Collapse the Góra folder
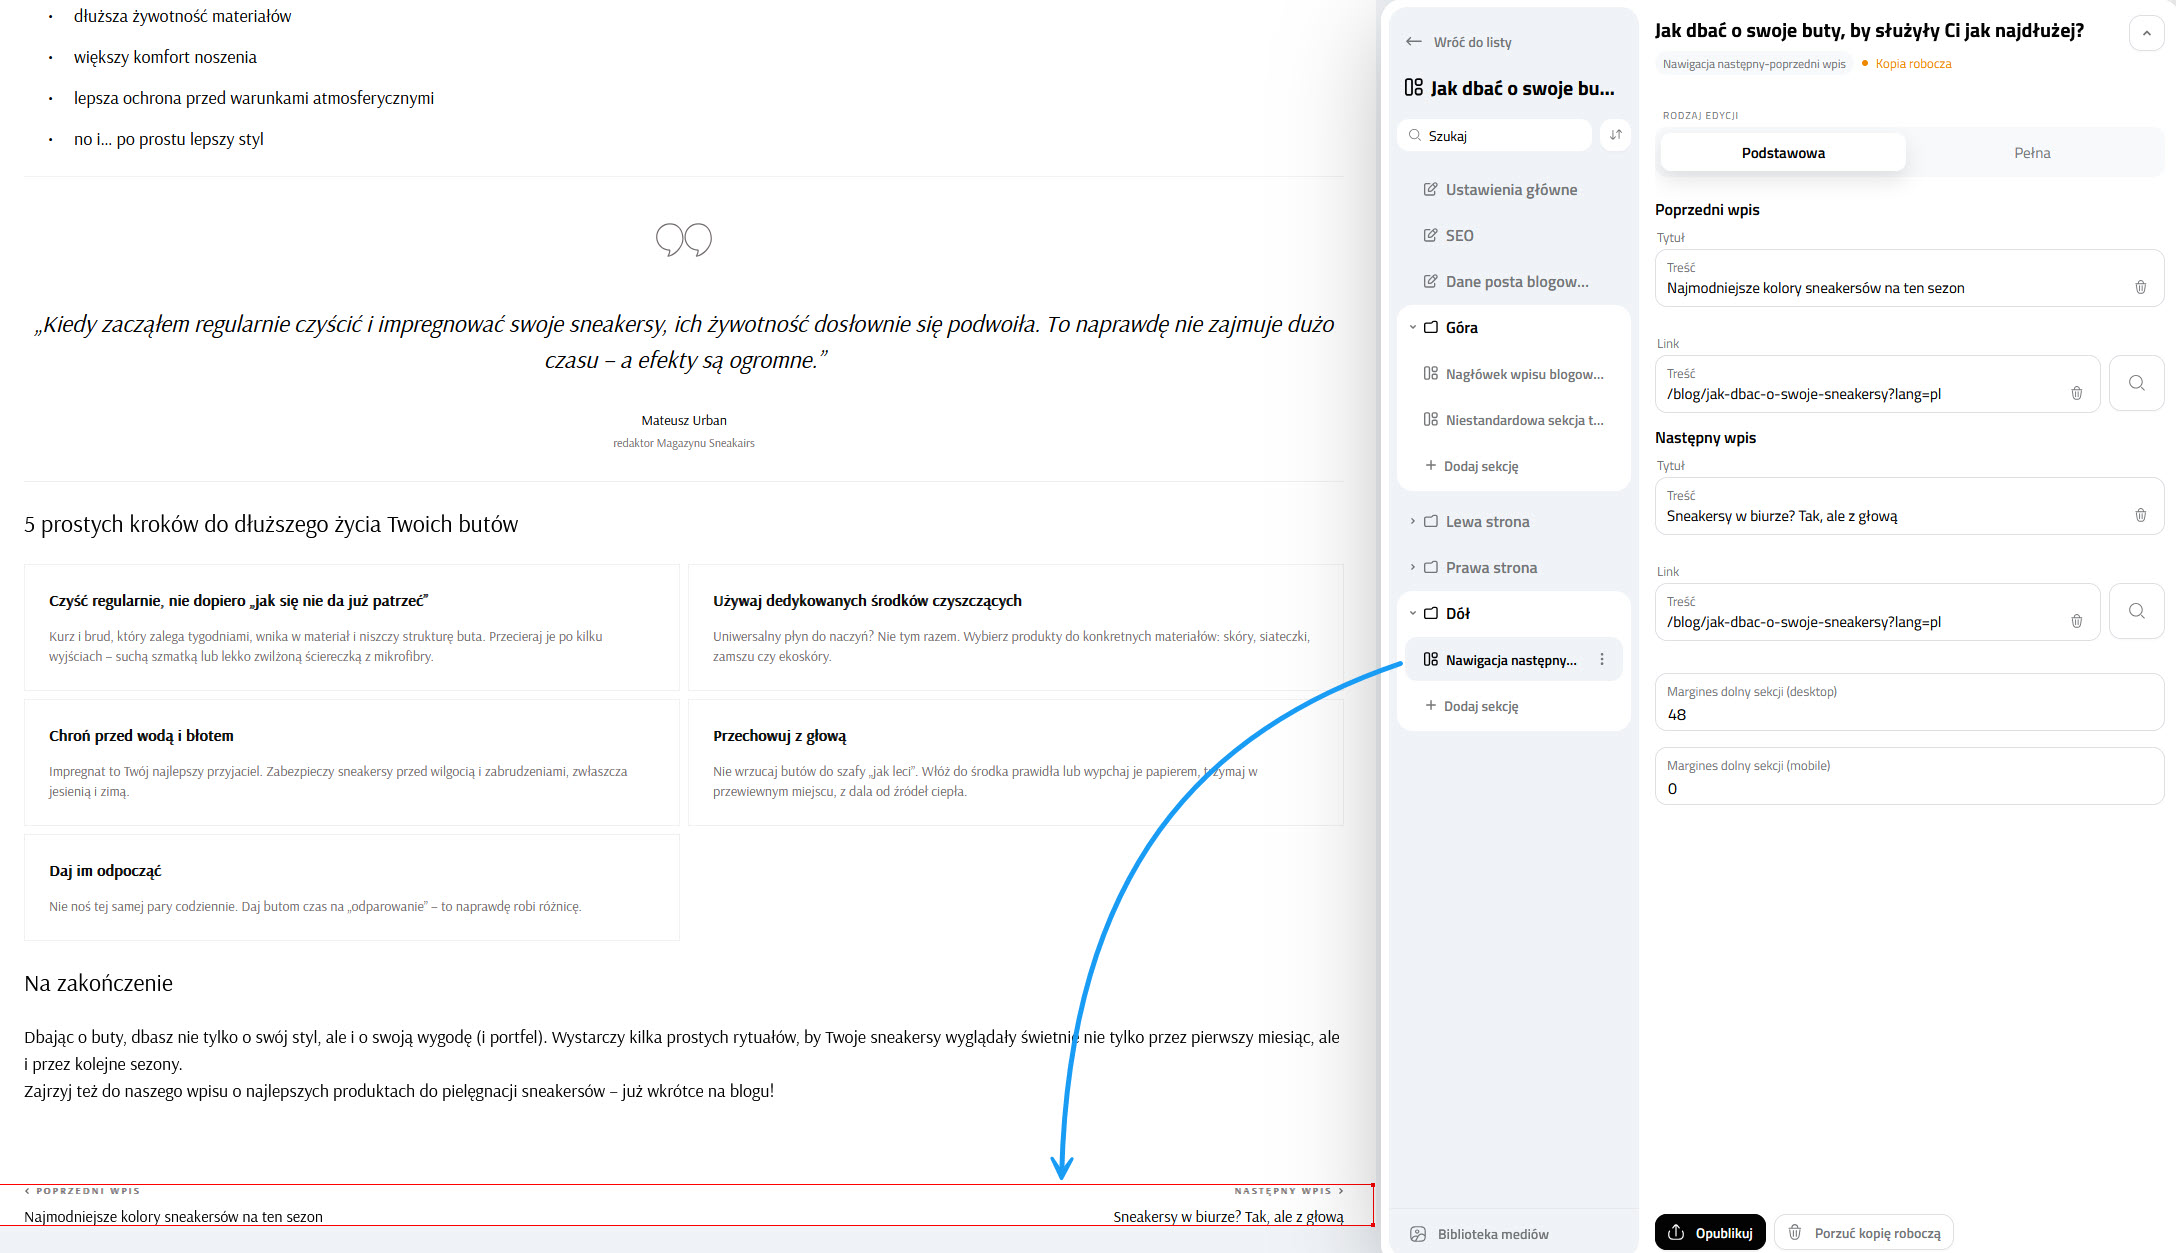 click(x=1413, y=328)
